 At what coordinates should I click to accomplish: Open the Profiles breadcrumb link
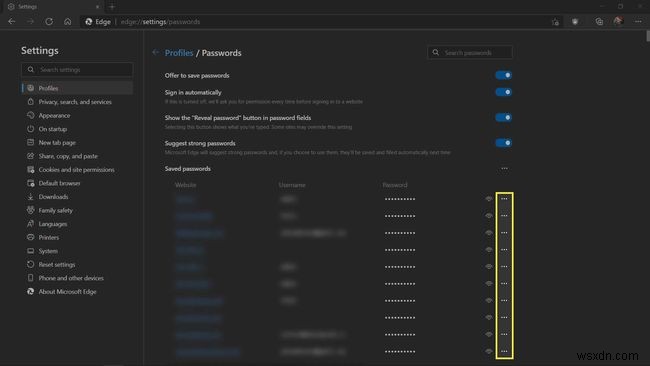coord(179,53)
